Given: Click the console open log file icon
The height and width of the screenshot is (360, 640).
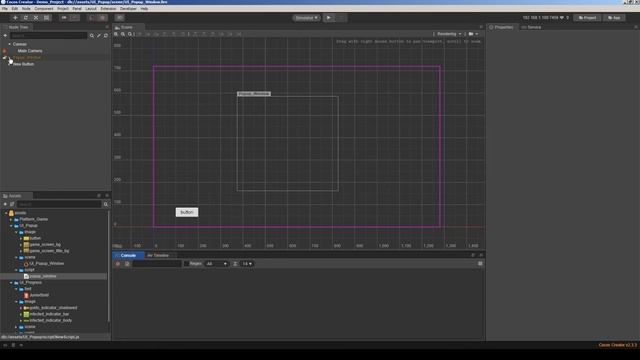Looking at the screenshot, I should (x=127, y=264).
